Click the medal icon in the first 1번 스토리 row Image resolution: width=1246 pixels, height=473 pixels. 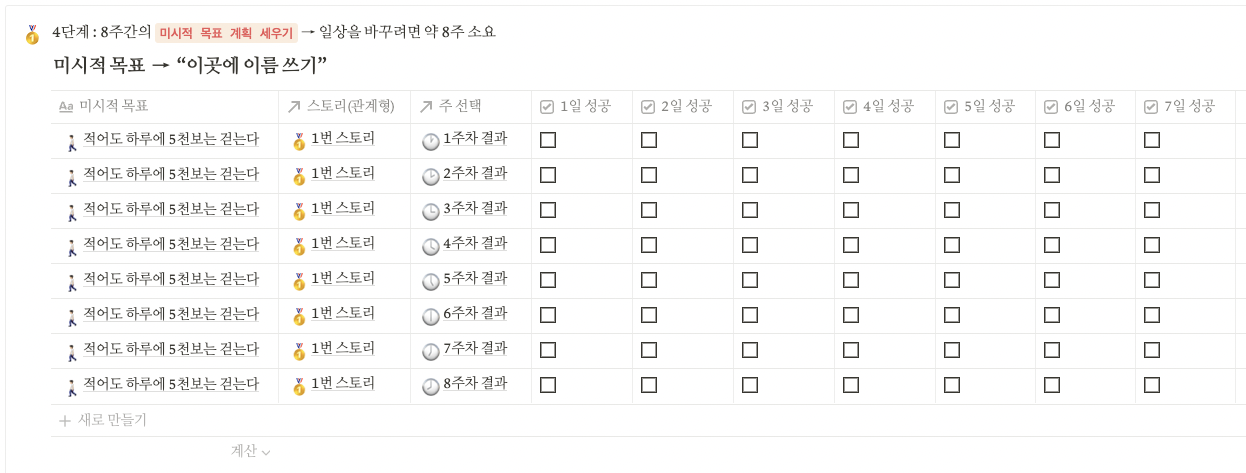[x=299, y=142]
